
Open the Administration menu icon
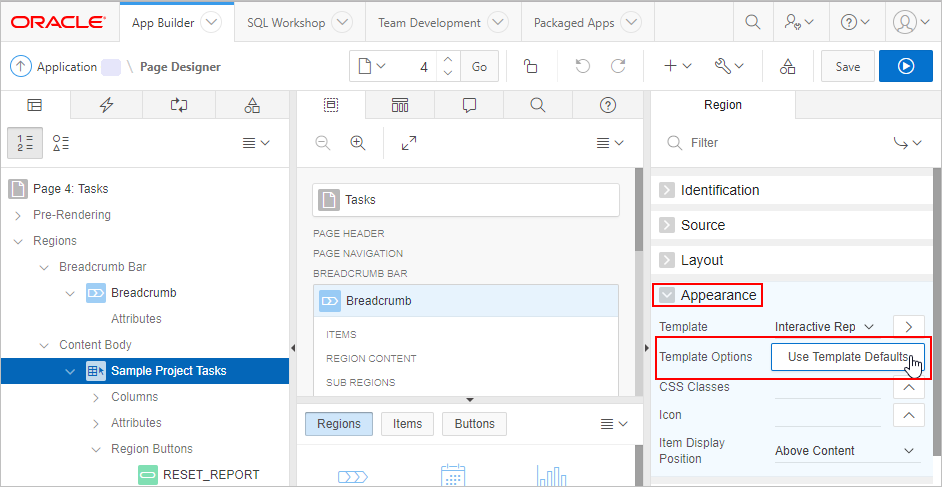pyautogui.click(x=799, y=23)
